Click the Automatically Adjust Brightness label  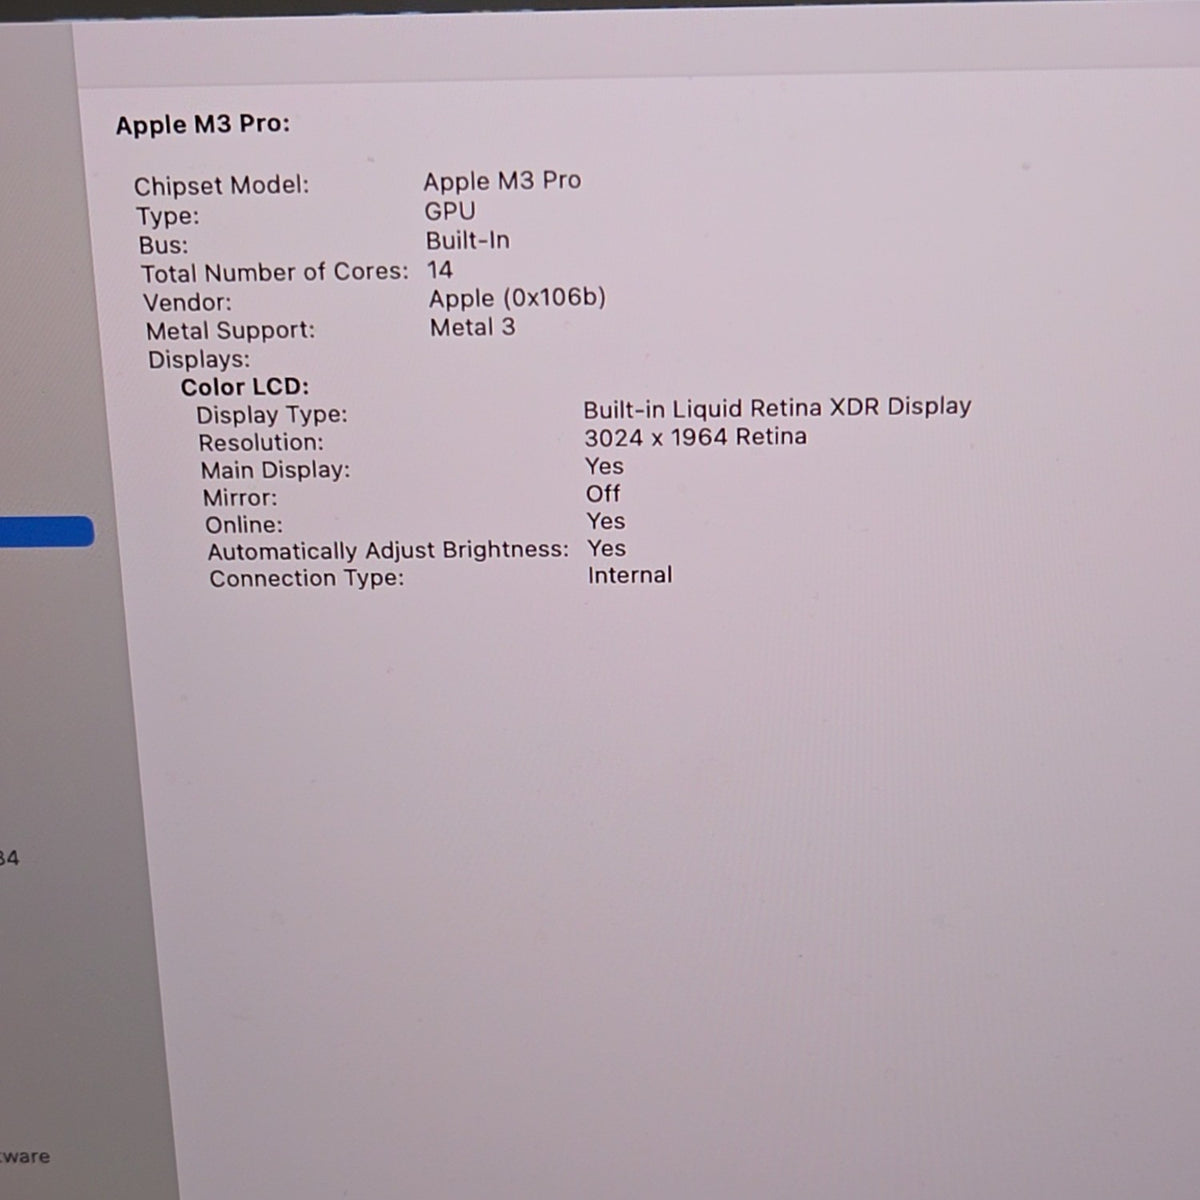(x=388, y=551)
